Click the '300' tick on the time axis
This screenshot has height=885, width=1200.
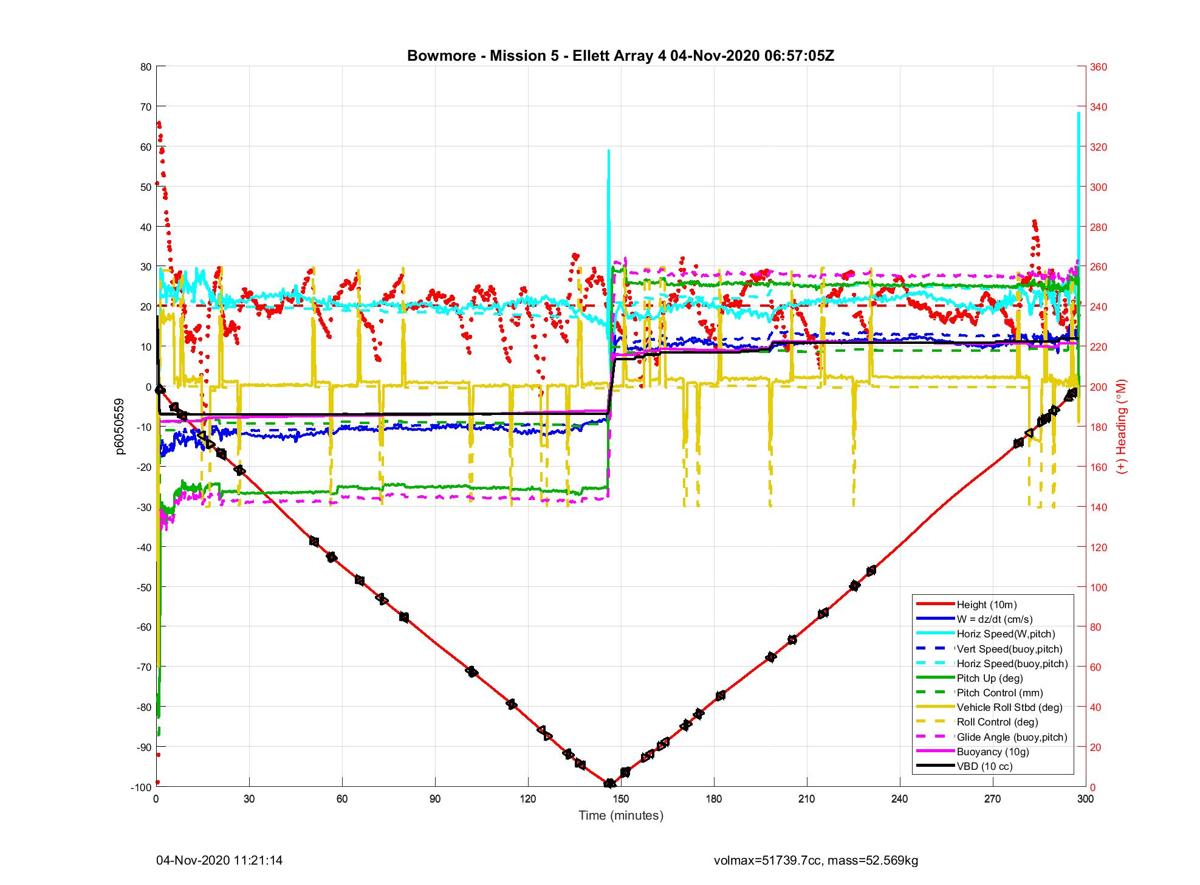[x=1085, y=798]
